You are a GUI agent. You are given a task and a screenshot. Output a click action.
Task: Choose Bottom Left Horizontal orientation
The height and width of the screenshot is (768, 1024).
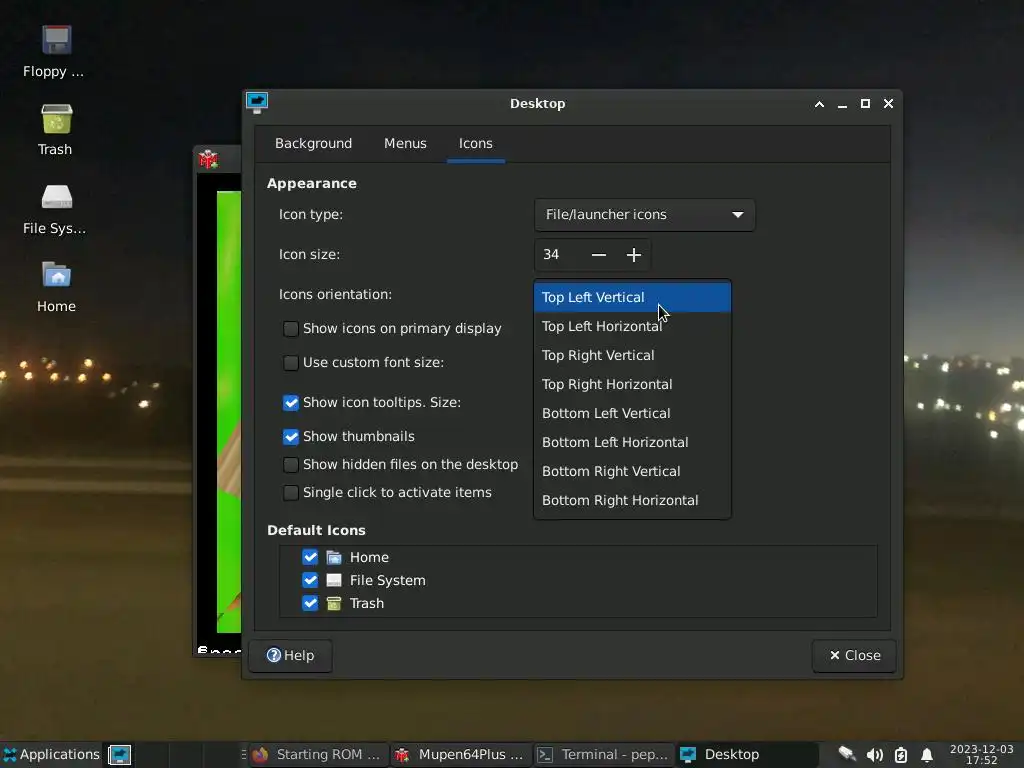click(632, 442)
